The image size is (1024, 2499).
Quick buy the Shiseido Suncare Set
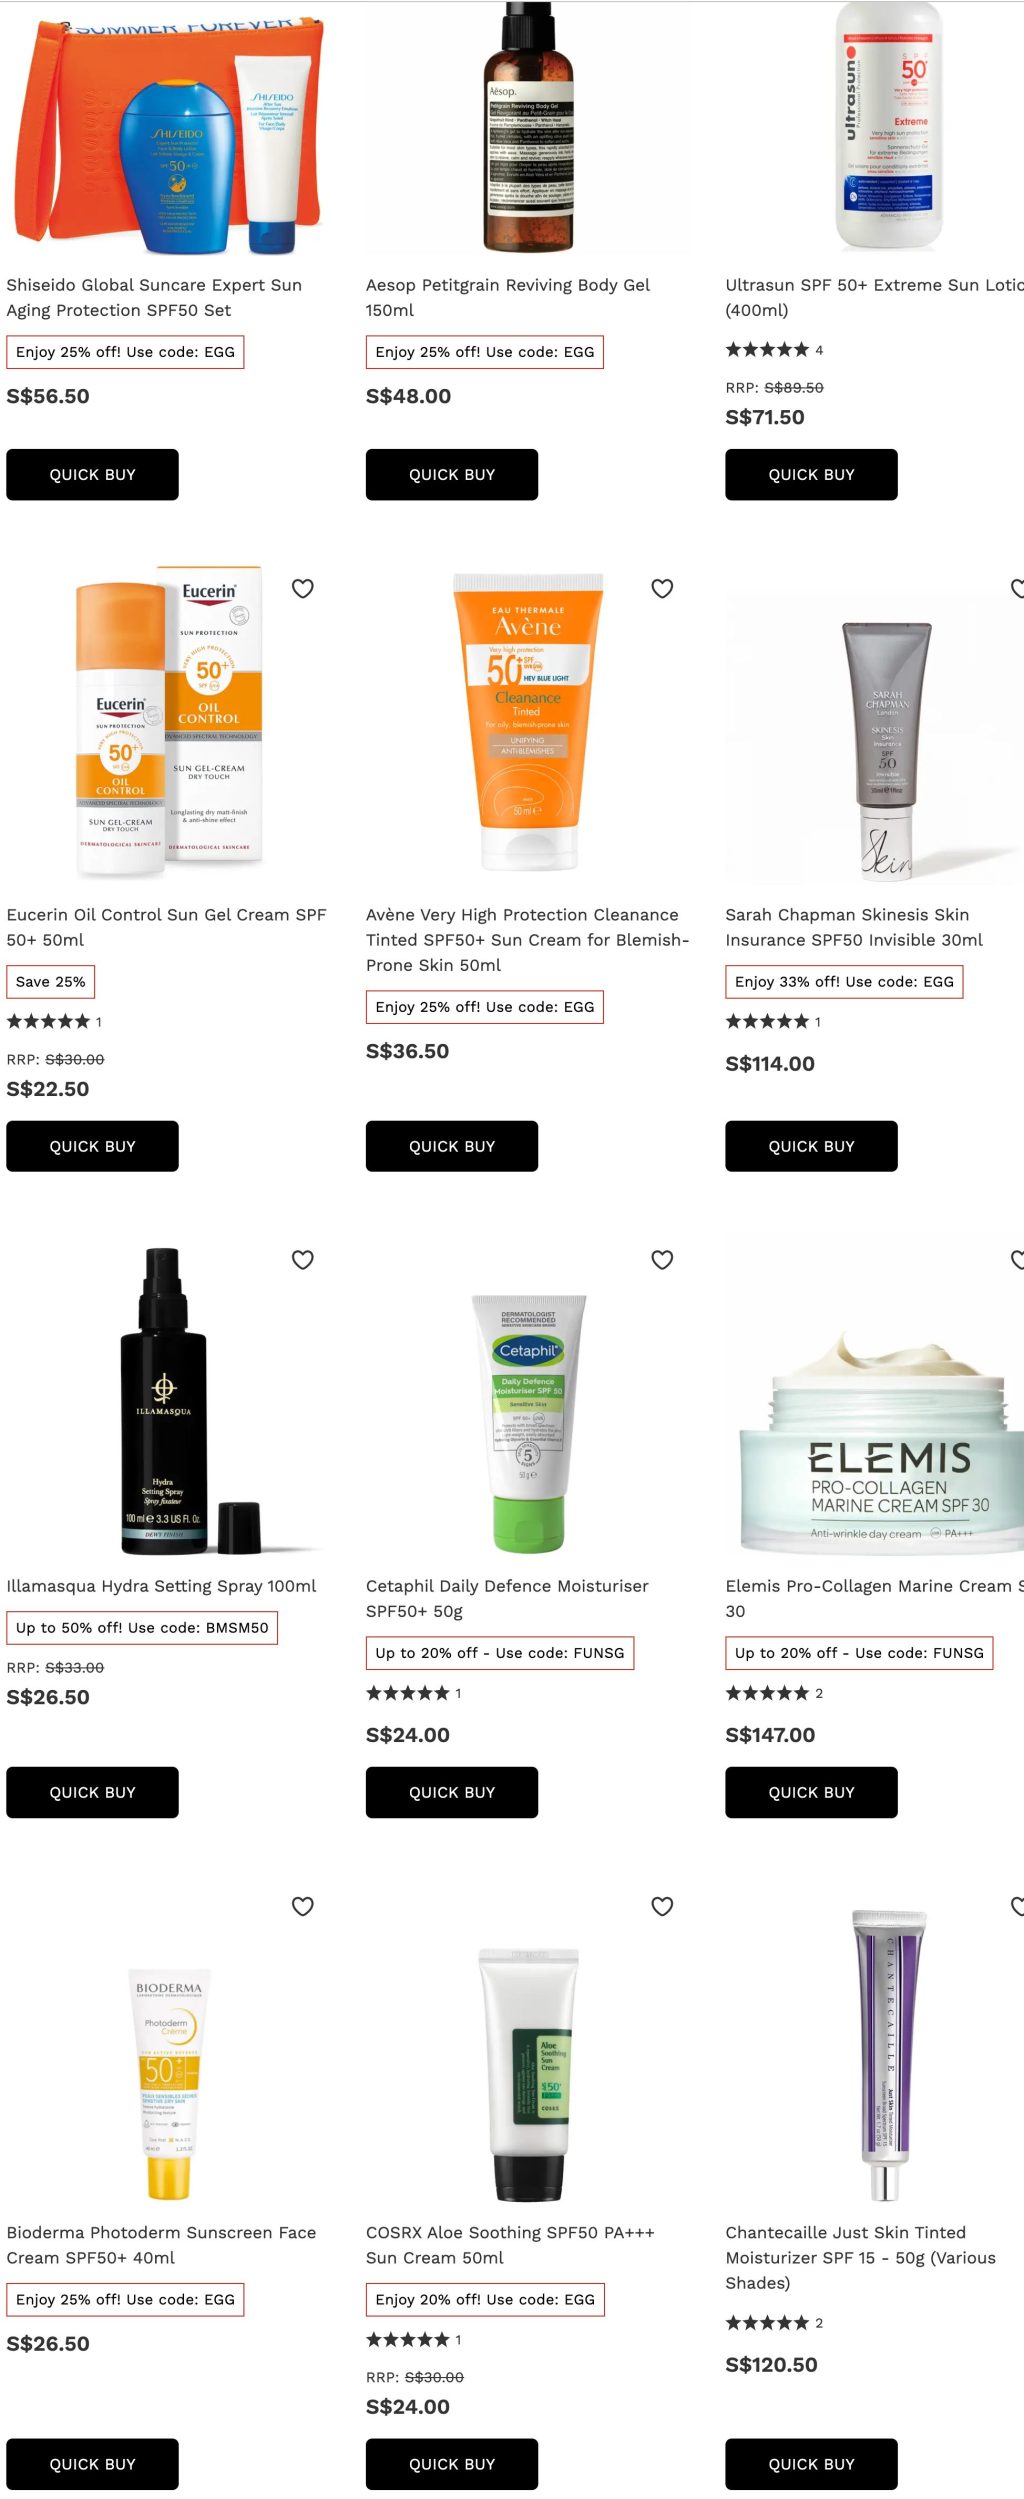(x=92, y=475)
